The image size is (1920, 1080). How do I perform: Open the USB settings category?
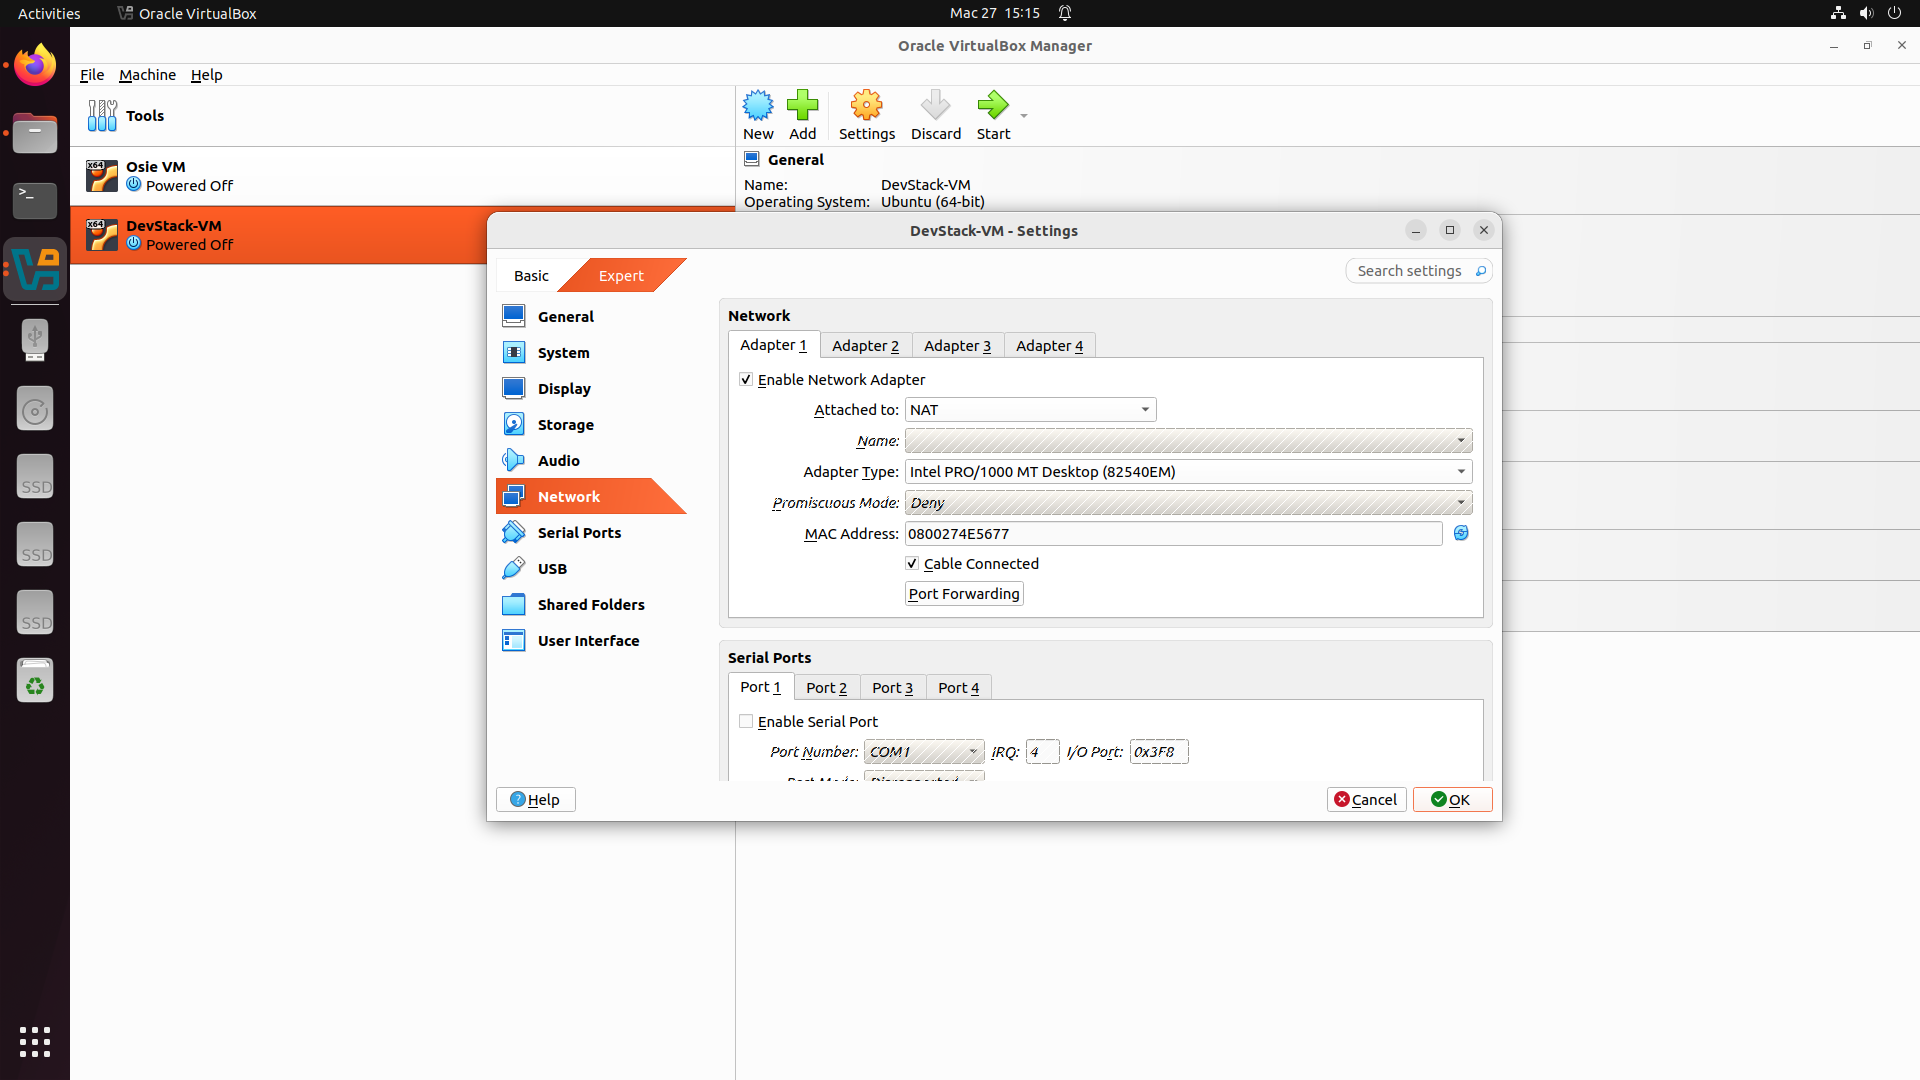(x=591, y=568)
